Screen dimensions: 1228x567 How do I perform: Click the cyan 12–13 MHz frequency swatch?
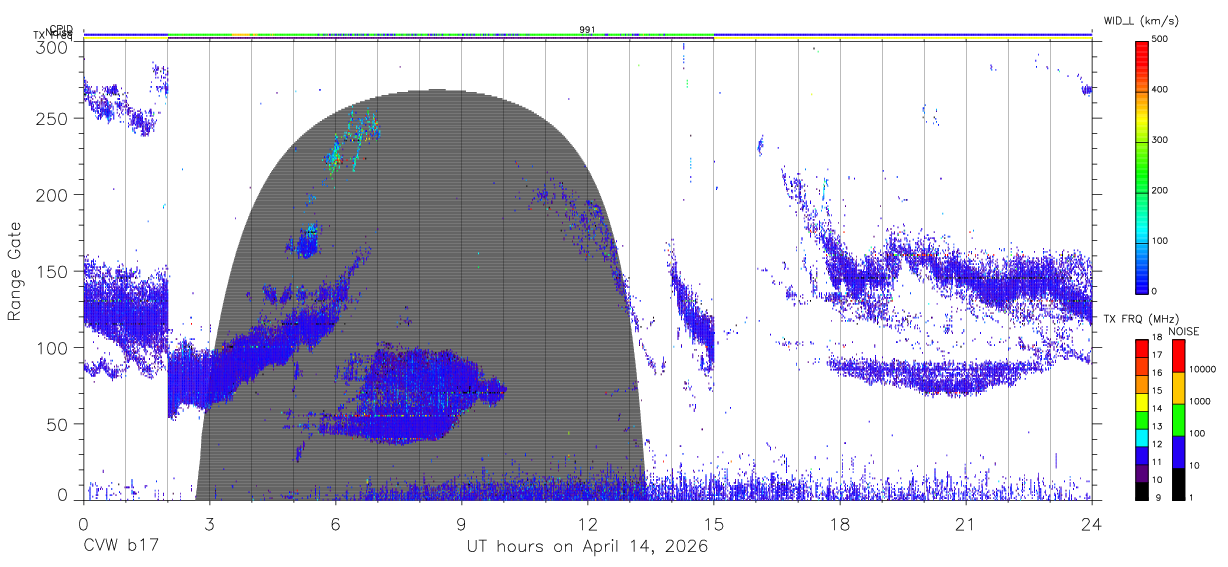pyautogui.click(x=1141, y=437)
